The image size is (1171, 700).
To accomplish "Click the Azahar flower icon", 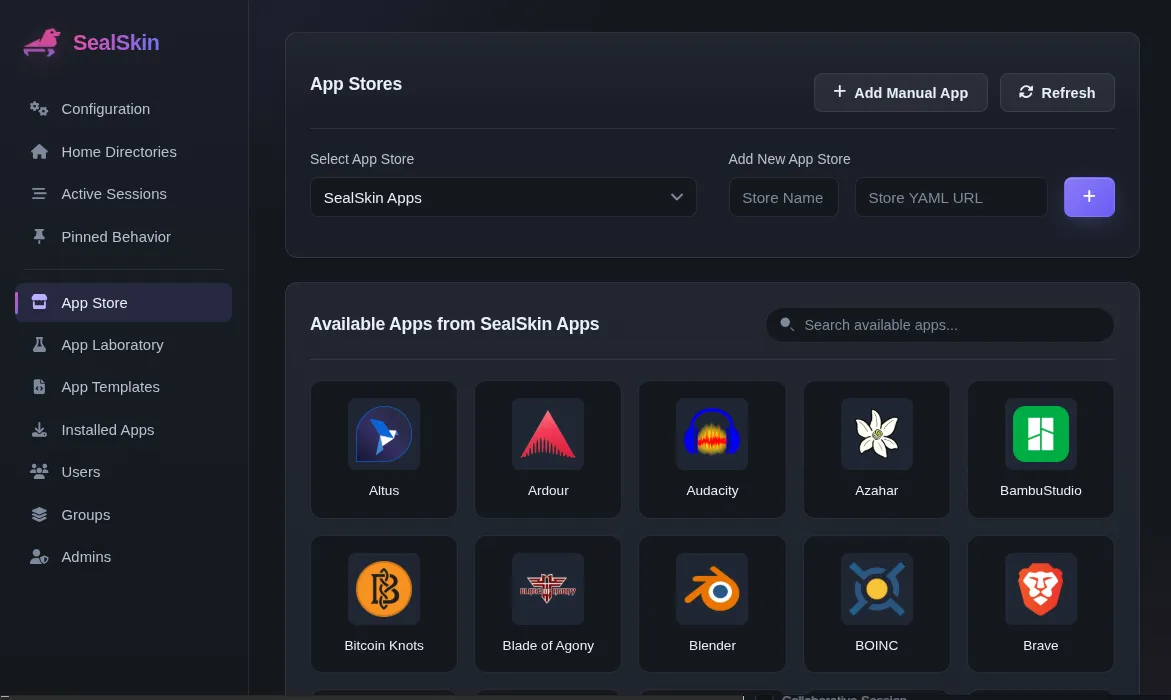I will pos(876,434).
